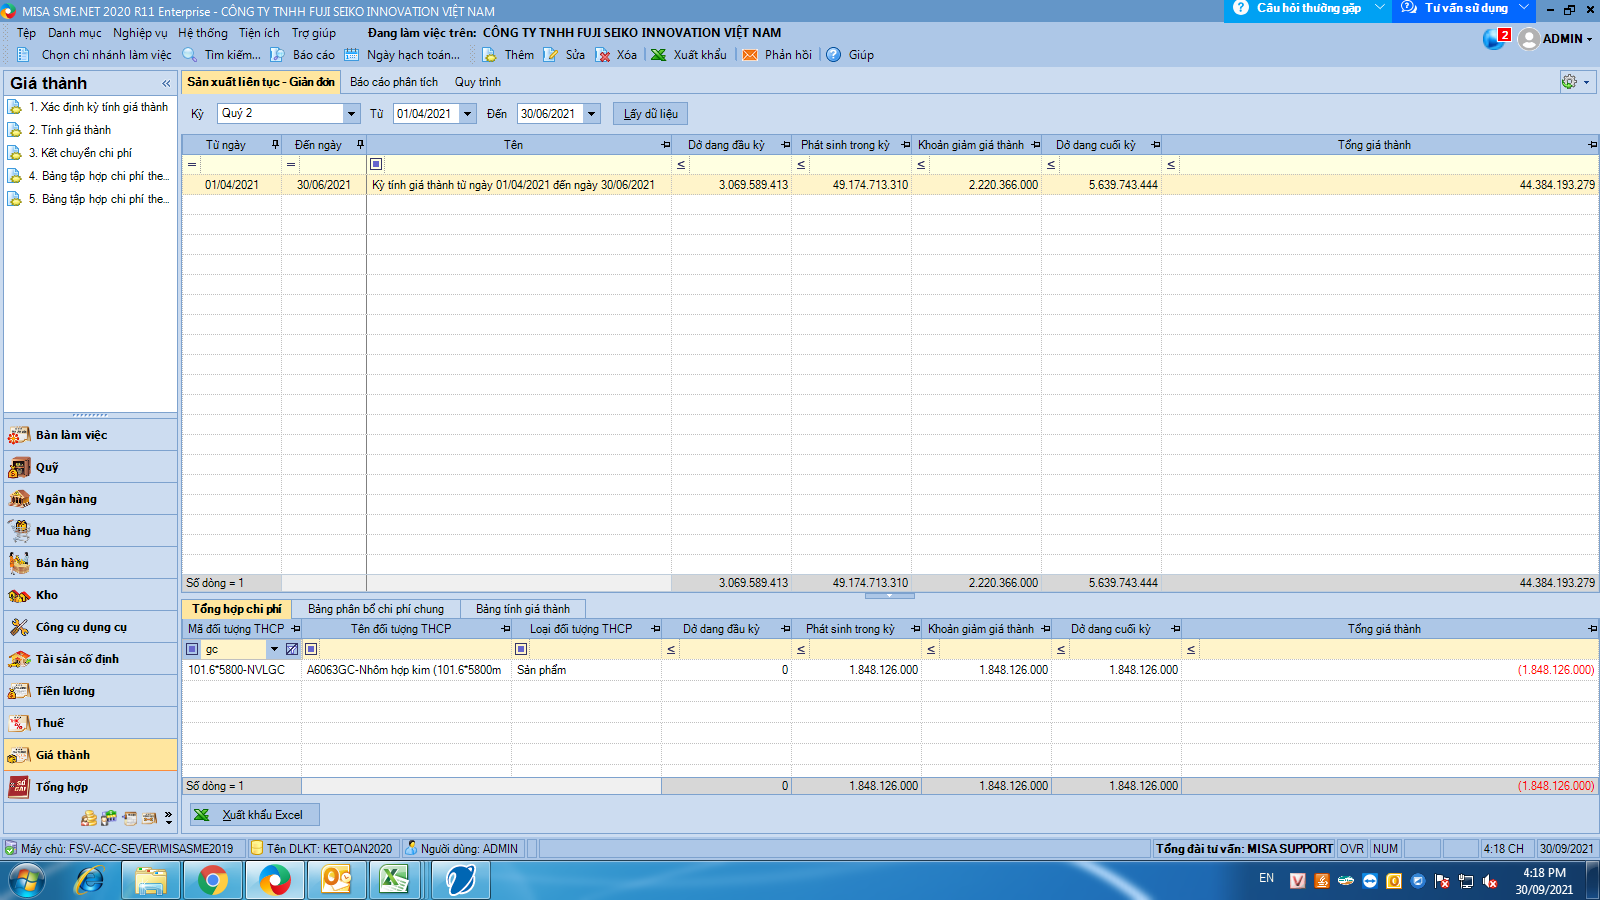Open the Tệp menu
Viewport: 1600px width, 900px height.
click(26, 33)
